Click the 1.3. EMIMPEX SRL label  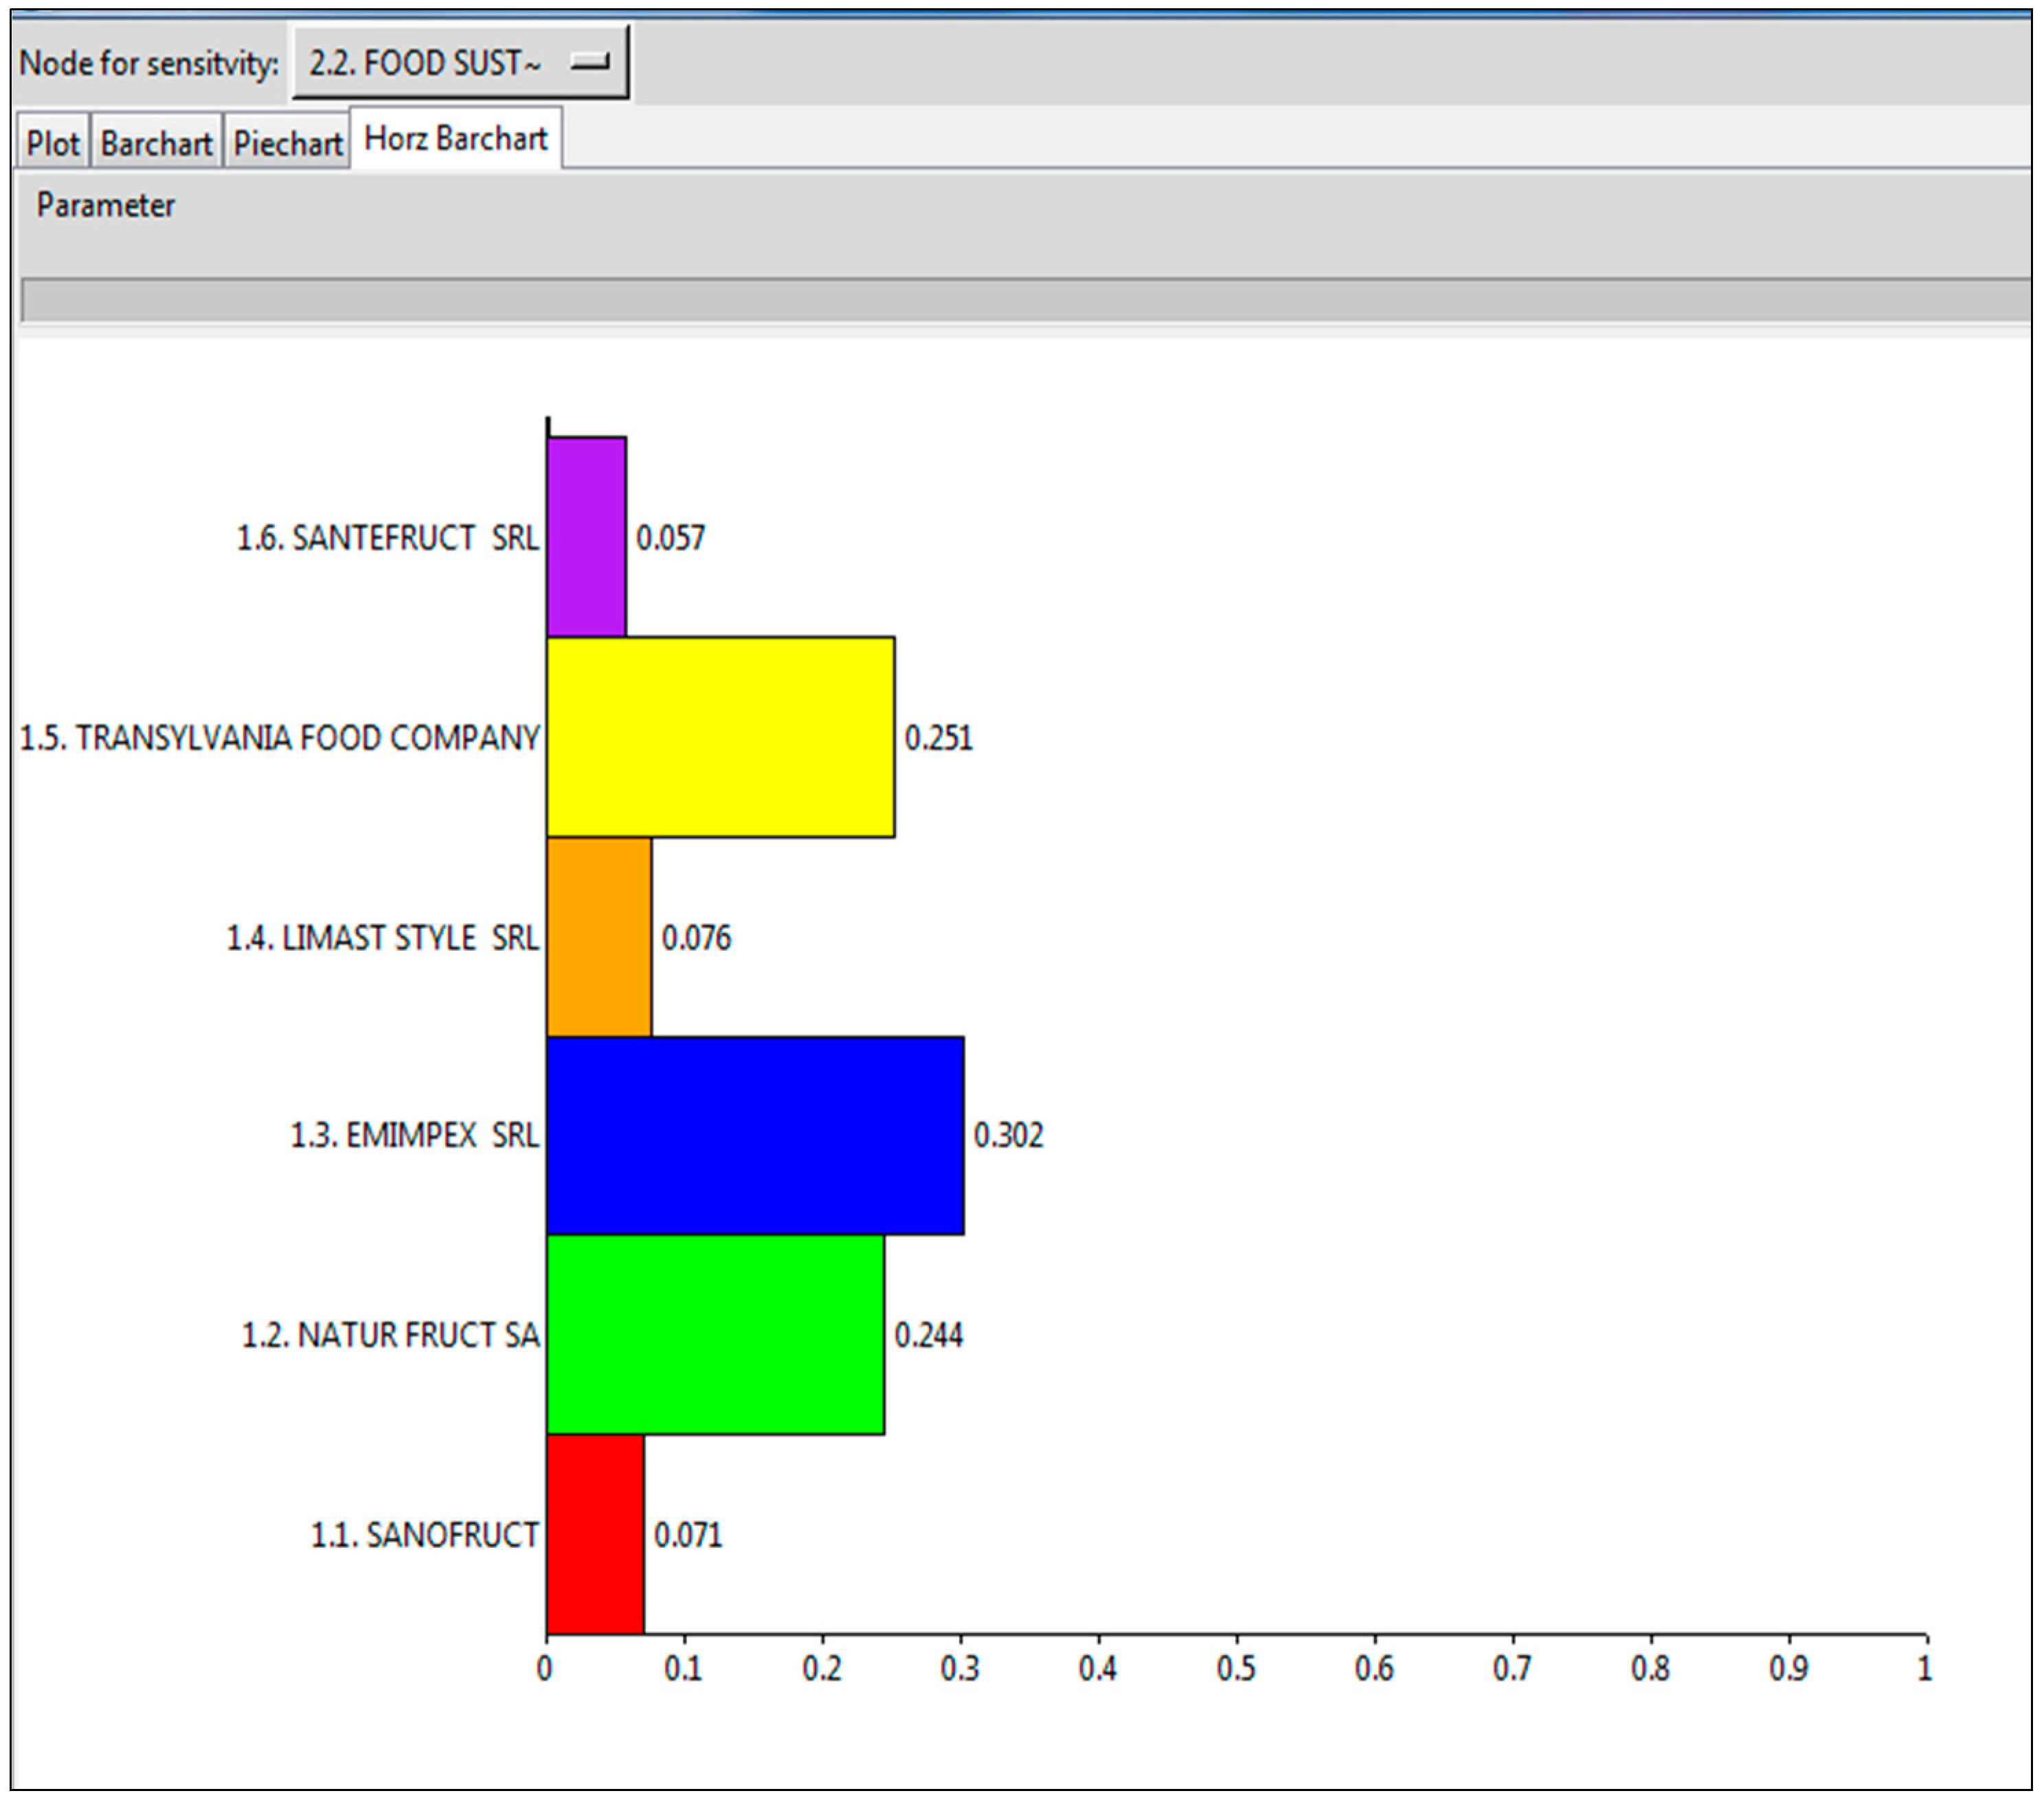(414, 1135)
